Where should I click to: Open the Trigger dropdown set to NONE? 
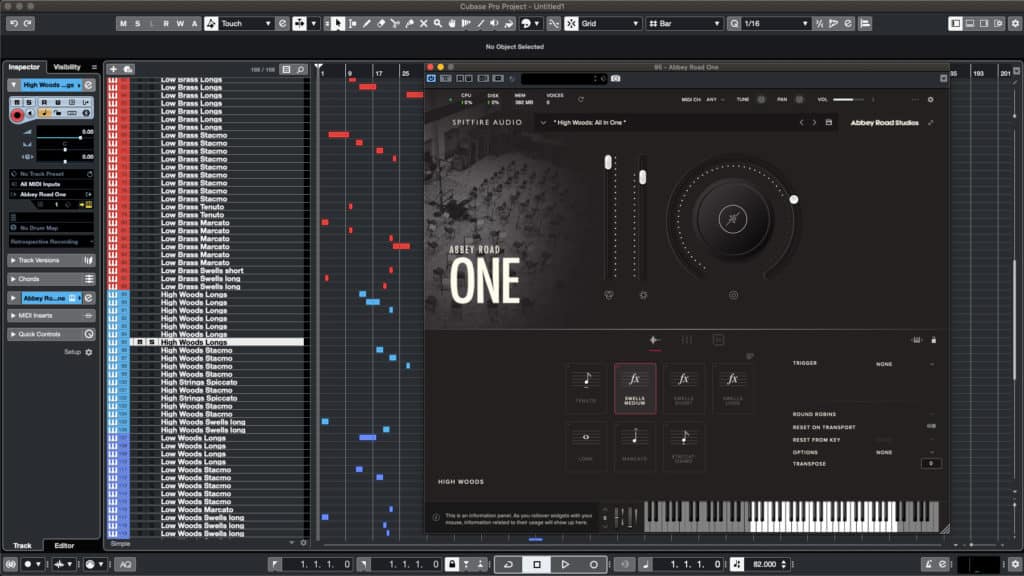(x=884, y=364)
